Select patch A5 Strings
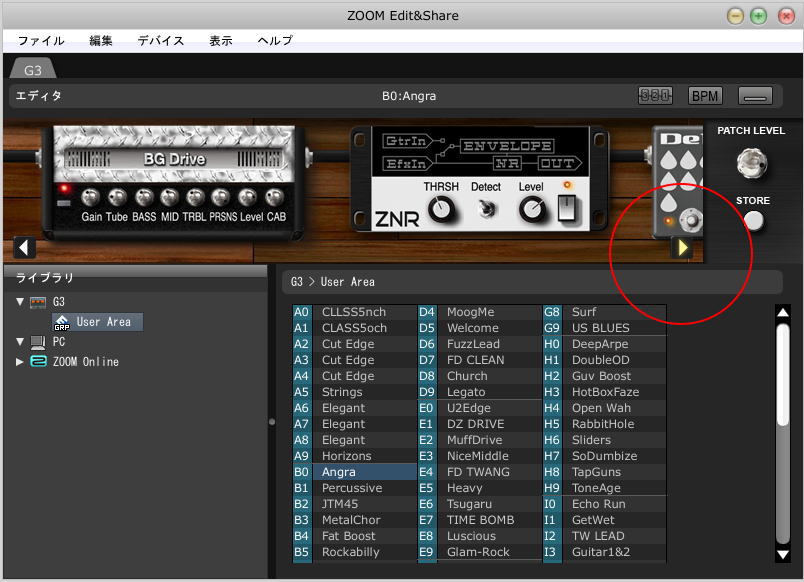The image size is (804, 582). point(354,392)
